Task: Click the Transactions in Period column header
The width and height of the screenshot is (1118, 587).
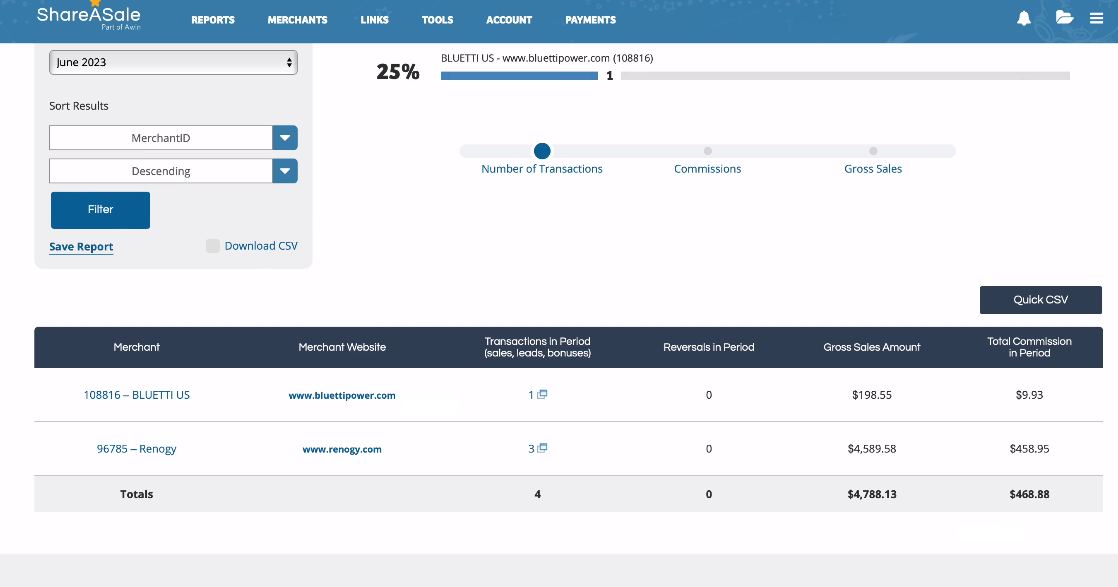Action: click(538, 347)
